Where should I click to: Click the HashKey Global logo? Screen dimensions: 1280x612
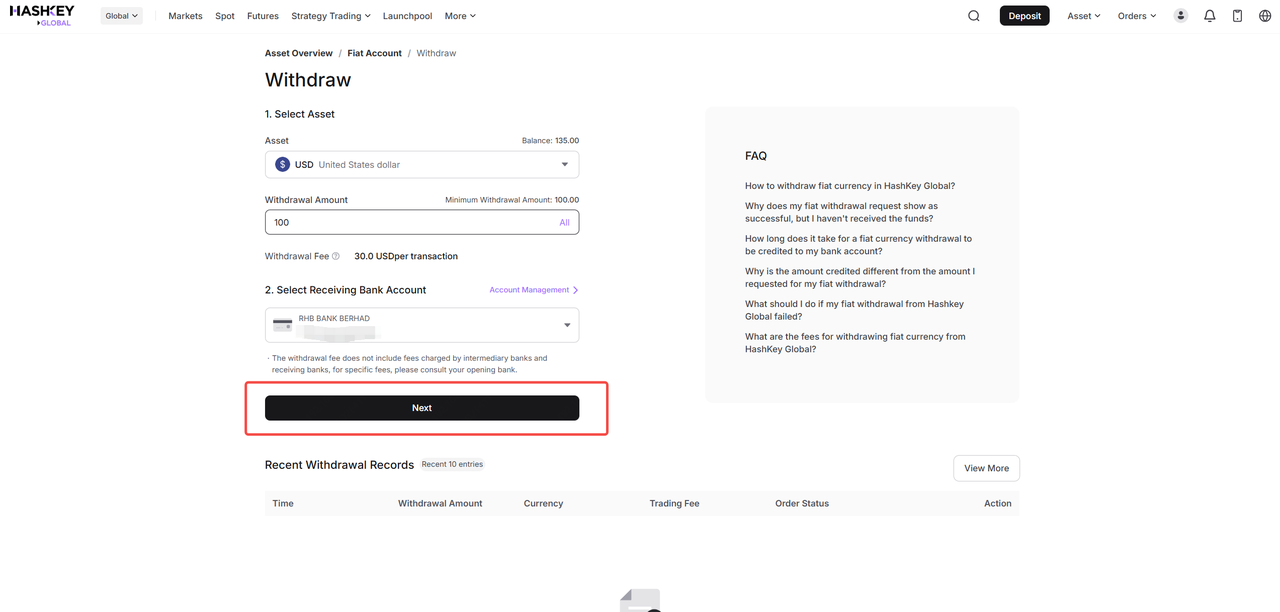pos(42,15)
